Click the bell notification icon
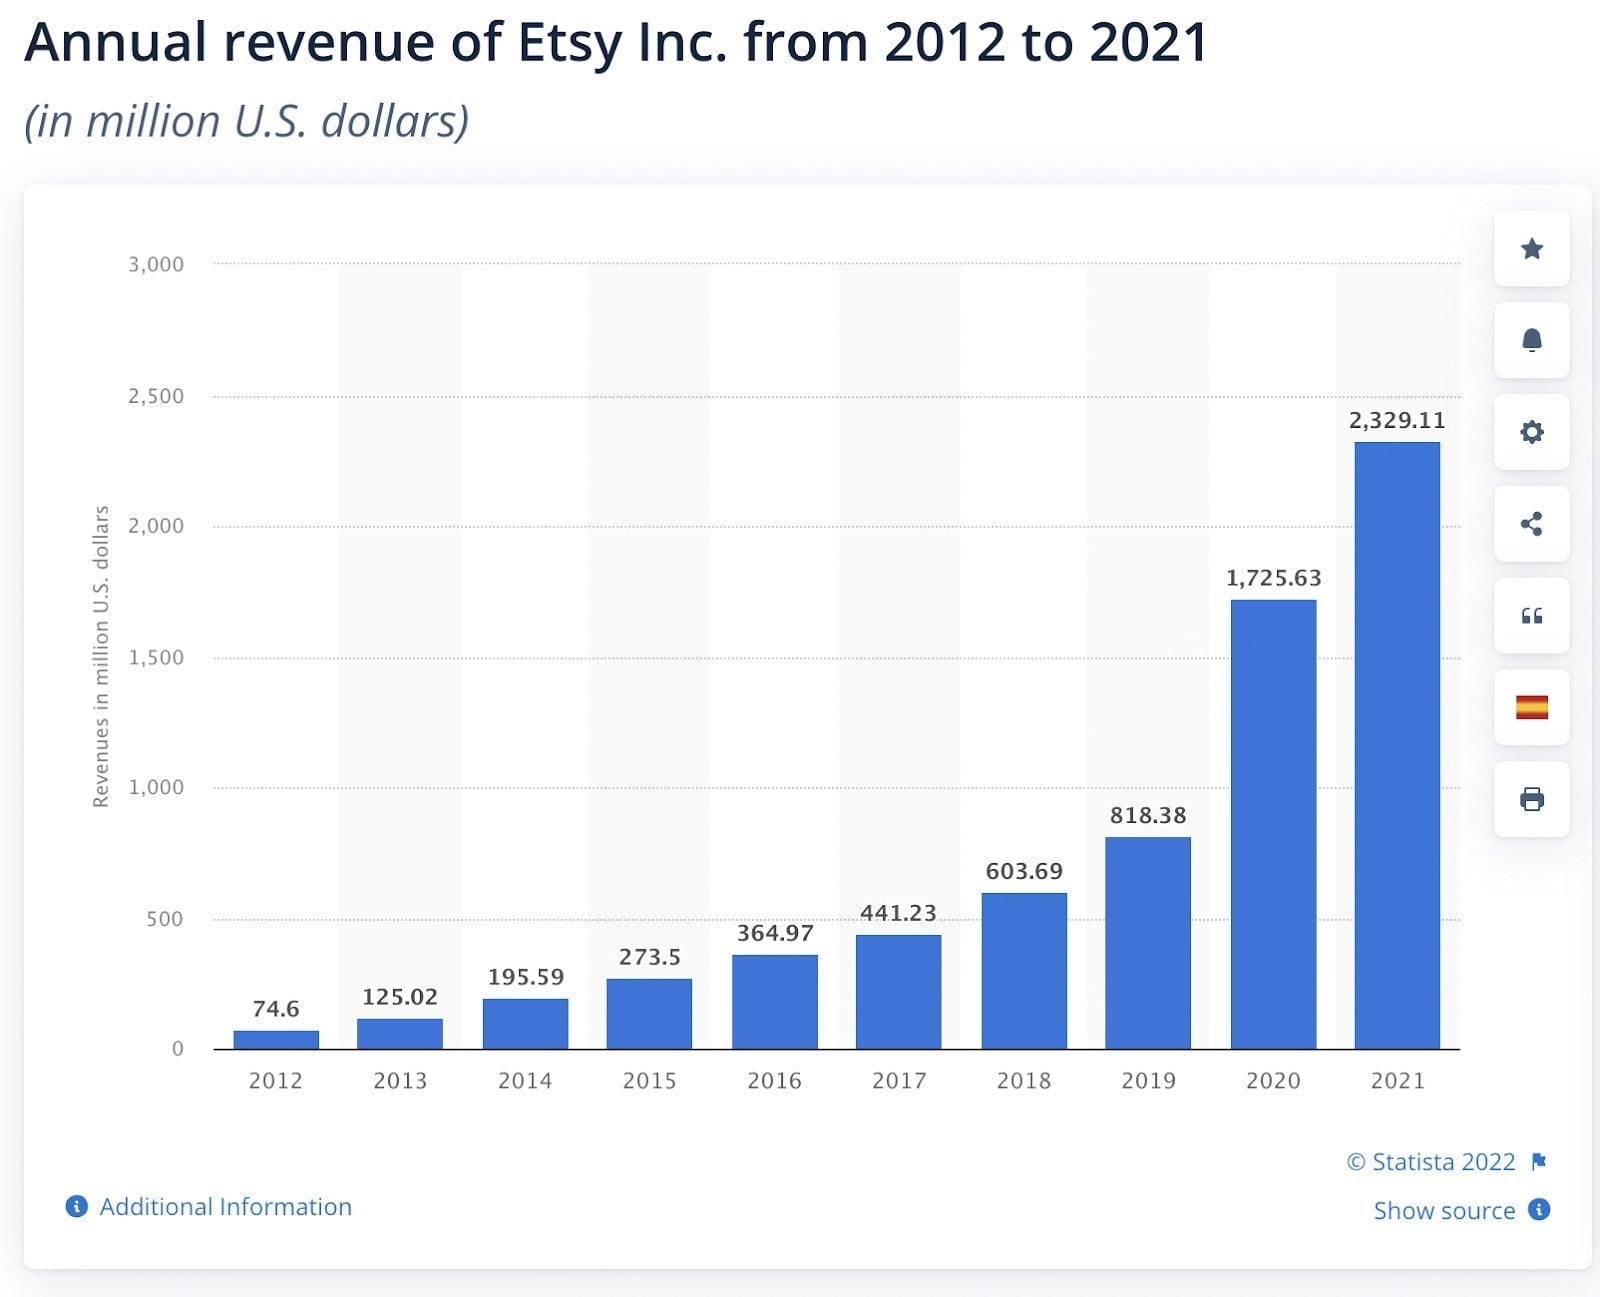The width and height of the screenshot is (1600, 1297). click(1531, 341)
